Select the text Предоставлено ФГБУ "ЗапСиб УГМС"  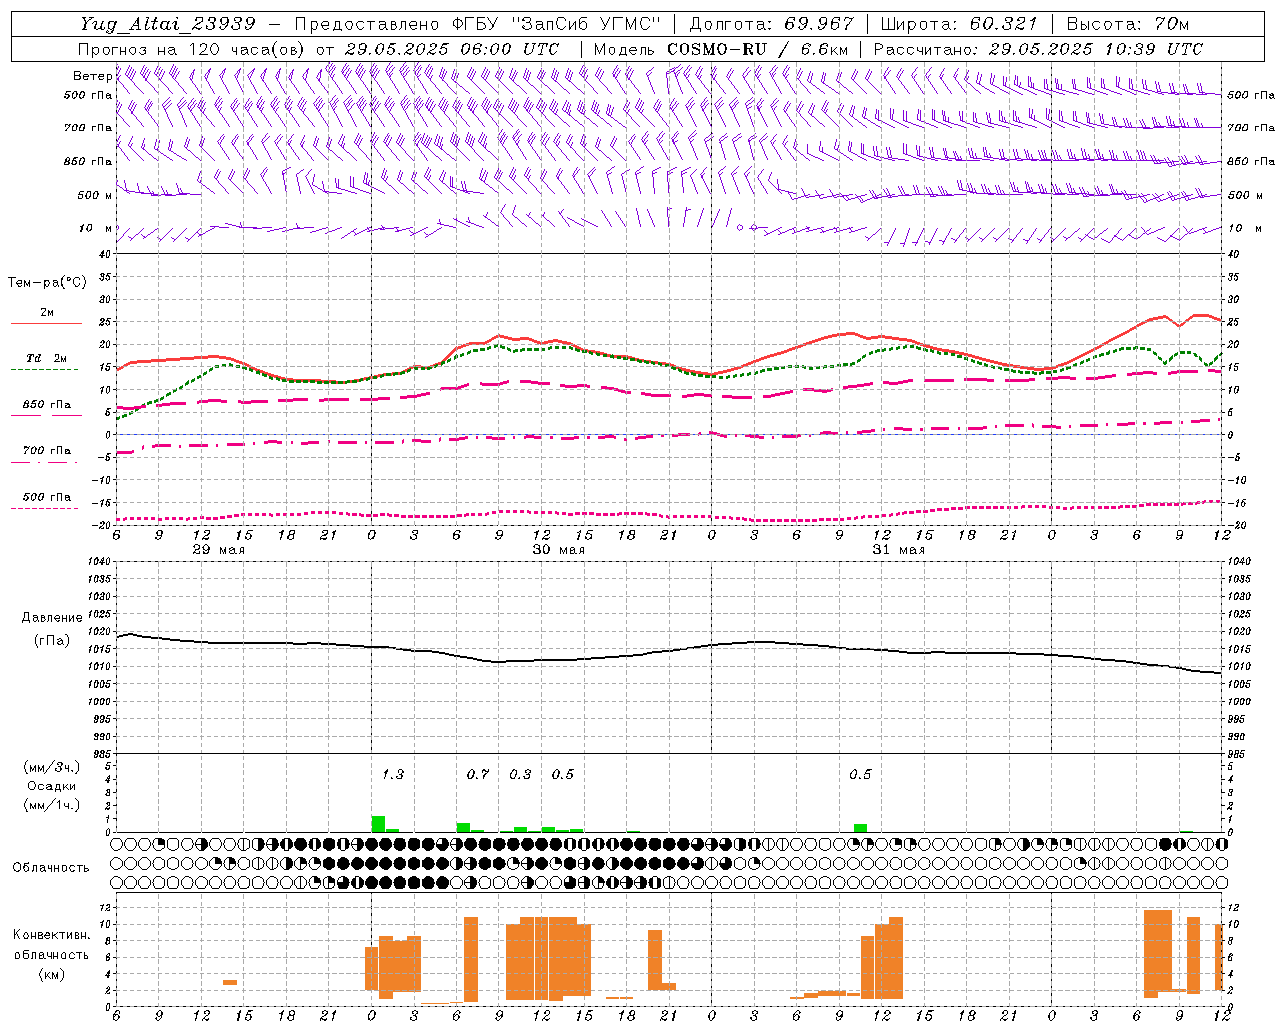point(478,24)
